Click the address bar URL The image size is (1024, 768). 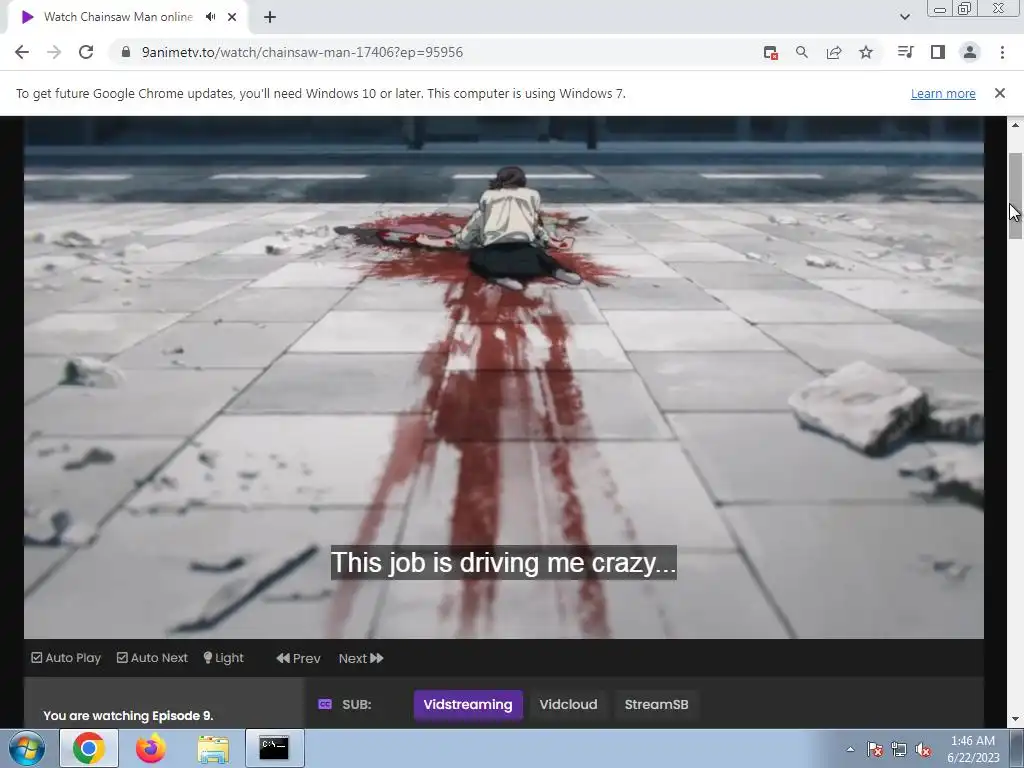(x=302, y=52)
